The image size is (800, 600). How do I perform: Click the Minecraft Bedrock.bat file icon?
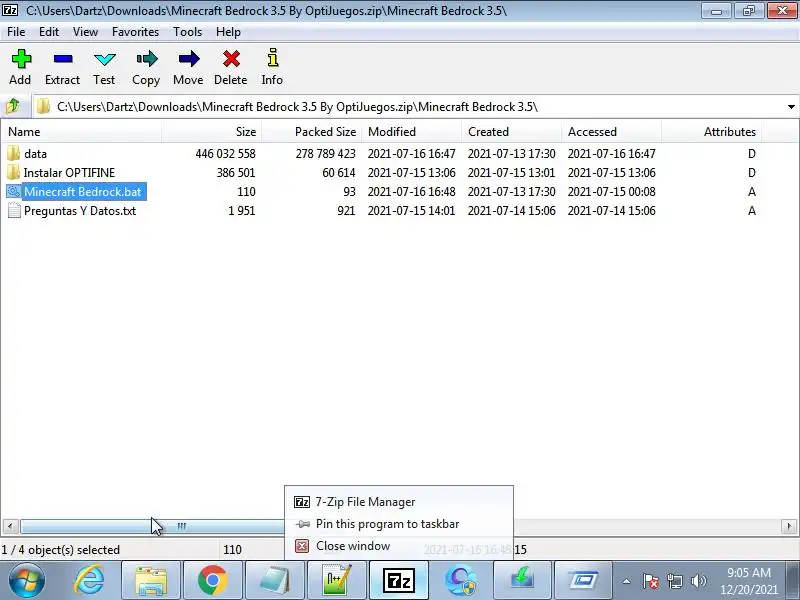(x=14, y=191)
